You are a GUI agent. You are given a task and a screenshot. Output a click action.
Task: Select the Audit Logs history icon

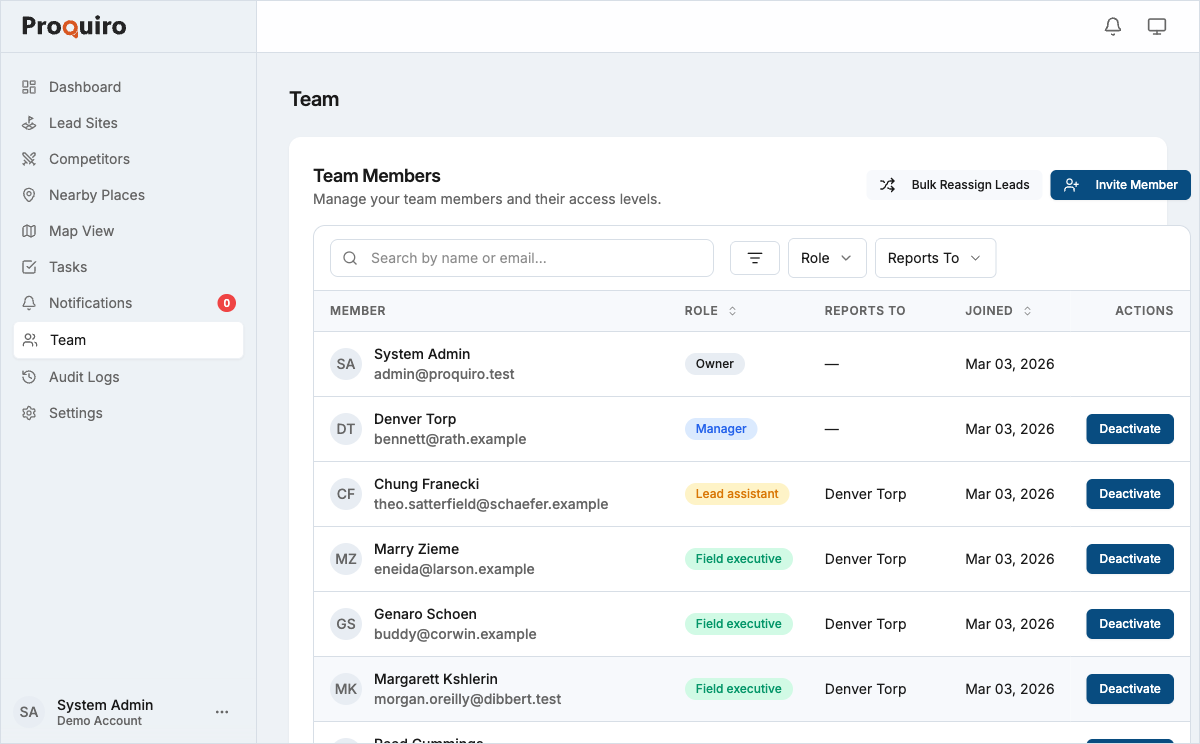29,377
